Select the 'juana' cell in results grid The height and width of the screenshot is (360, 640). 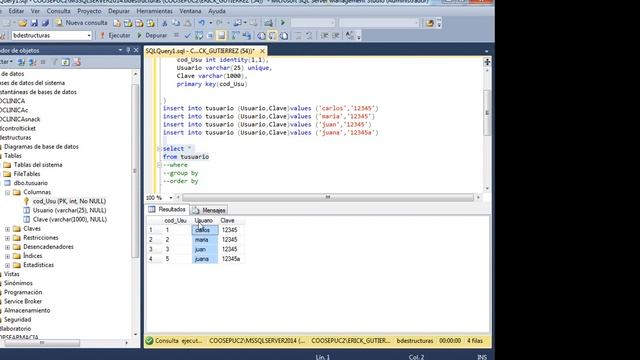tap(204, 259)
